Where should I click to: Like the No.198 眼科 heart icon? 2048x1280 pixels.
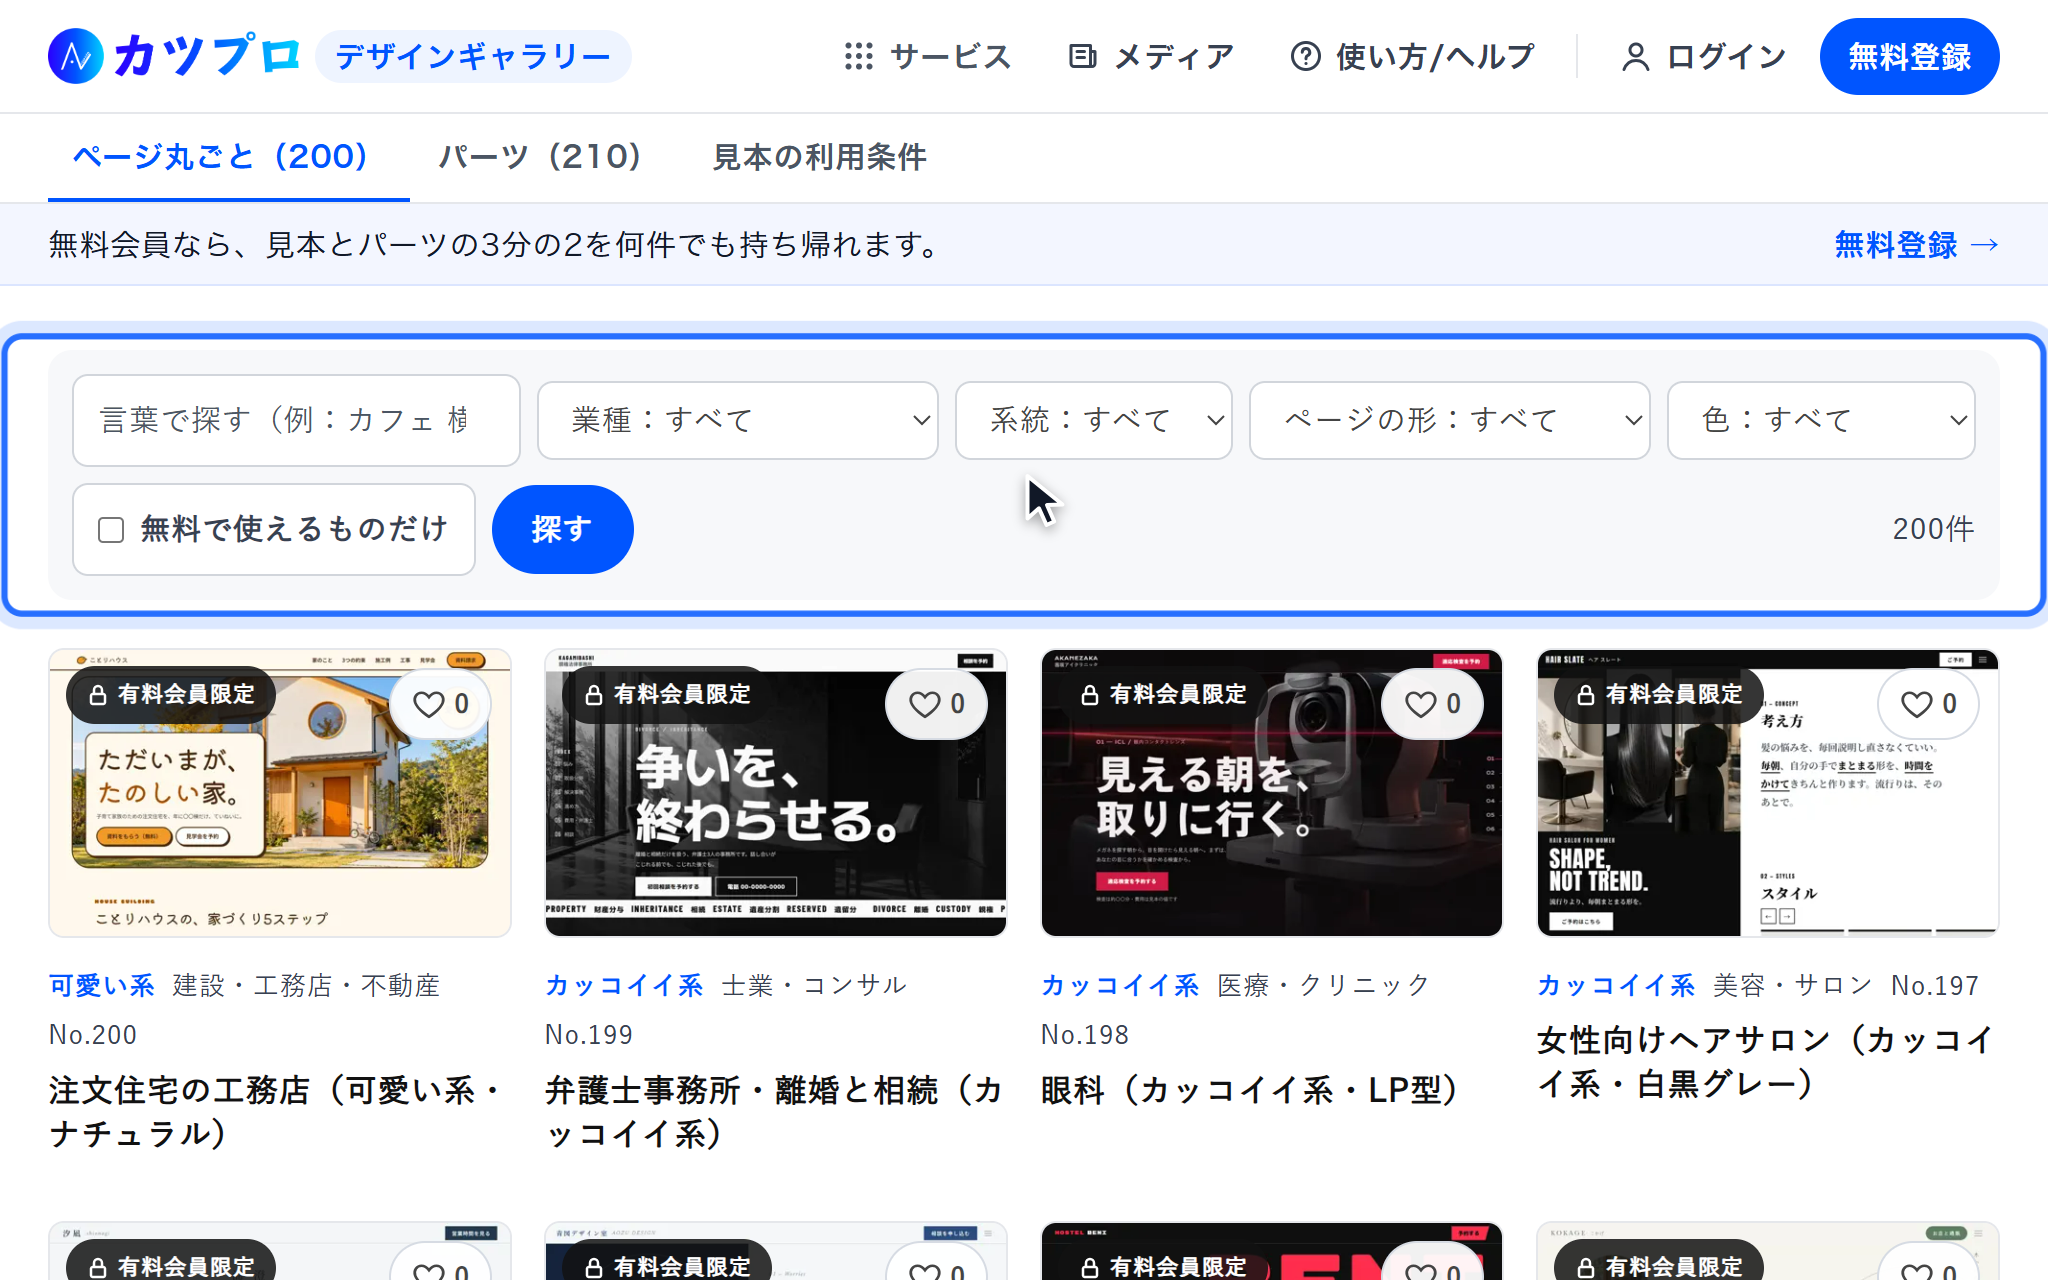[1421, 704]
